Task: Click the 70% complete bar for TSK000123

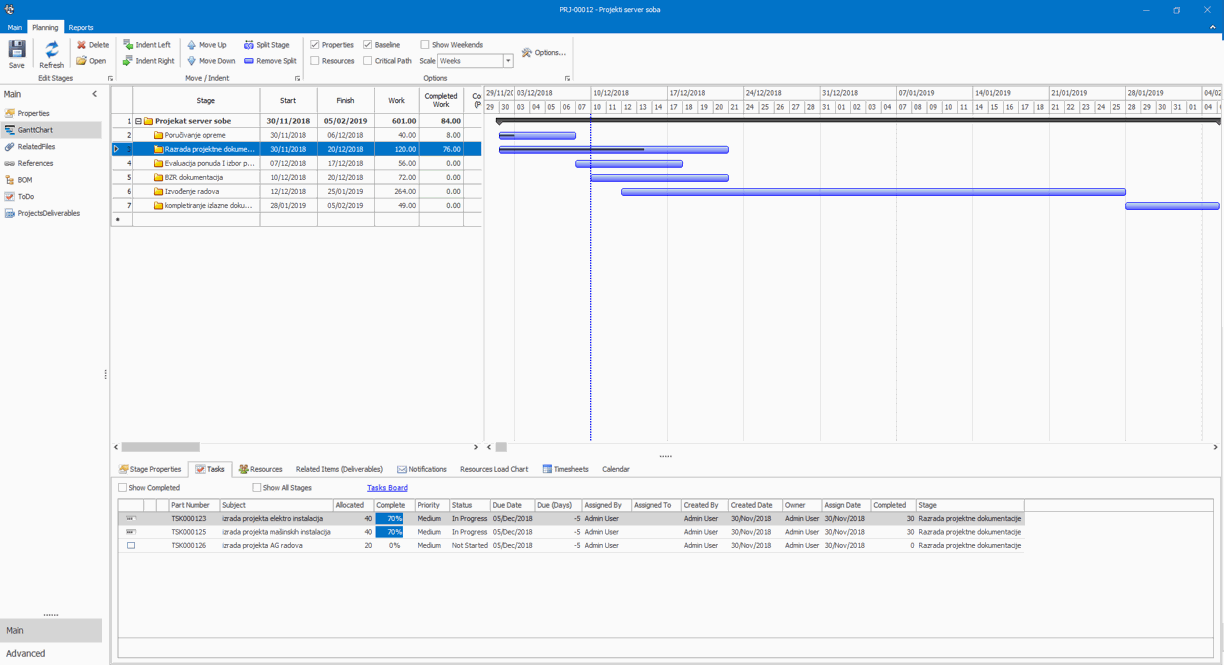Action: point(392,518)
